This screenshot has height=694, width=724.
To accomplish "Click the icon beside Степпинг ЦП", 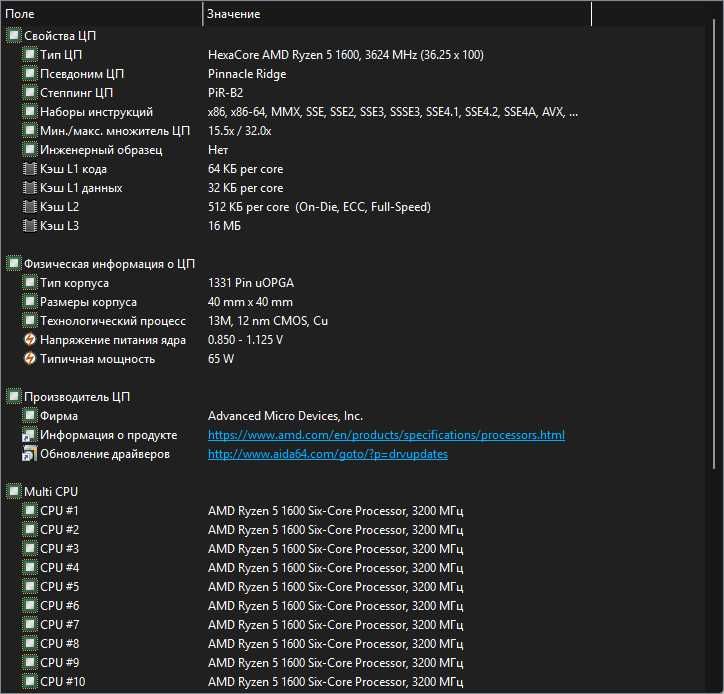I will pyautogui.click(x=29, y=92).
